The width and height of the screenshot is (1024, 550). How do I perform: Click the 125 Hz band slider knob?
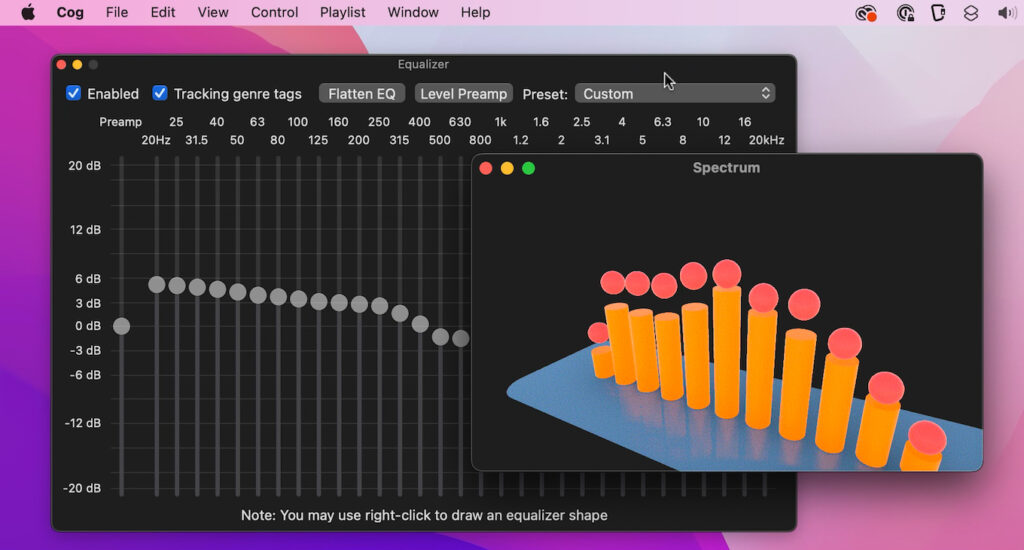[319, 301]
